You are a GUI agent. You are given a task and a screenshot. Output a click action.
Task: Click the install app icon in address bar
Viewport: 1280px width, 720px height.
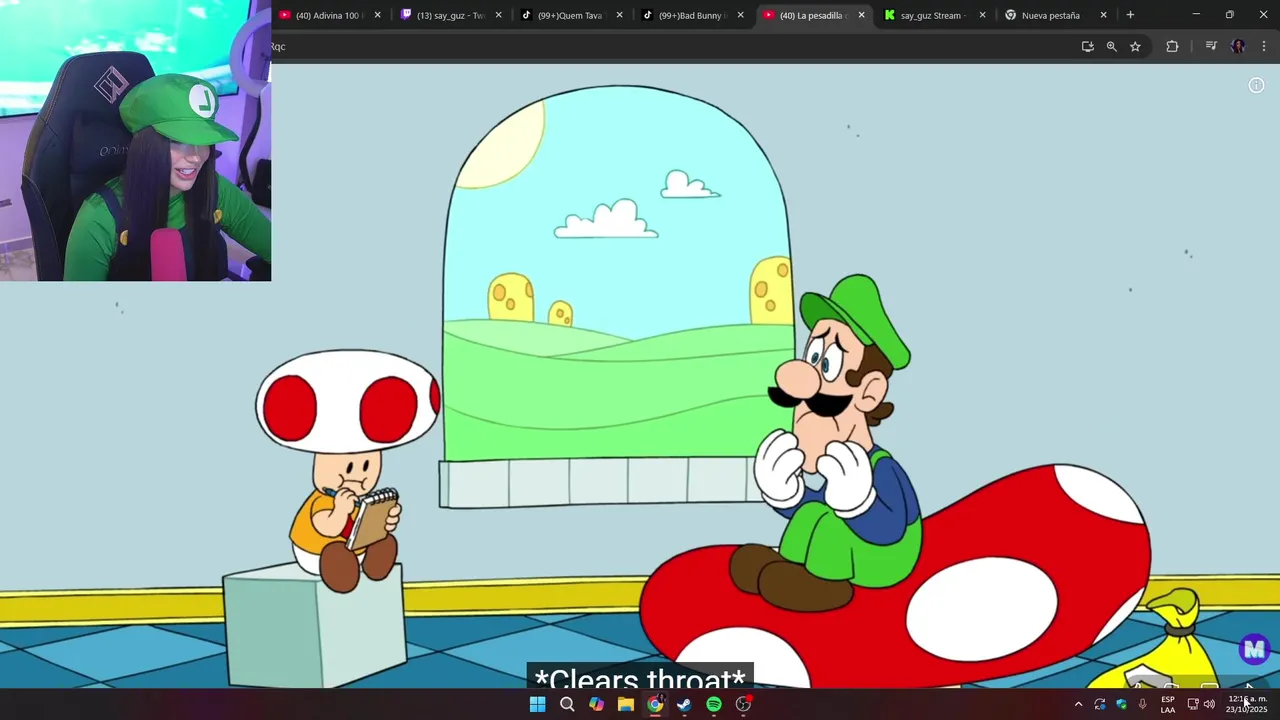point(1087,46)
